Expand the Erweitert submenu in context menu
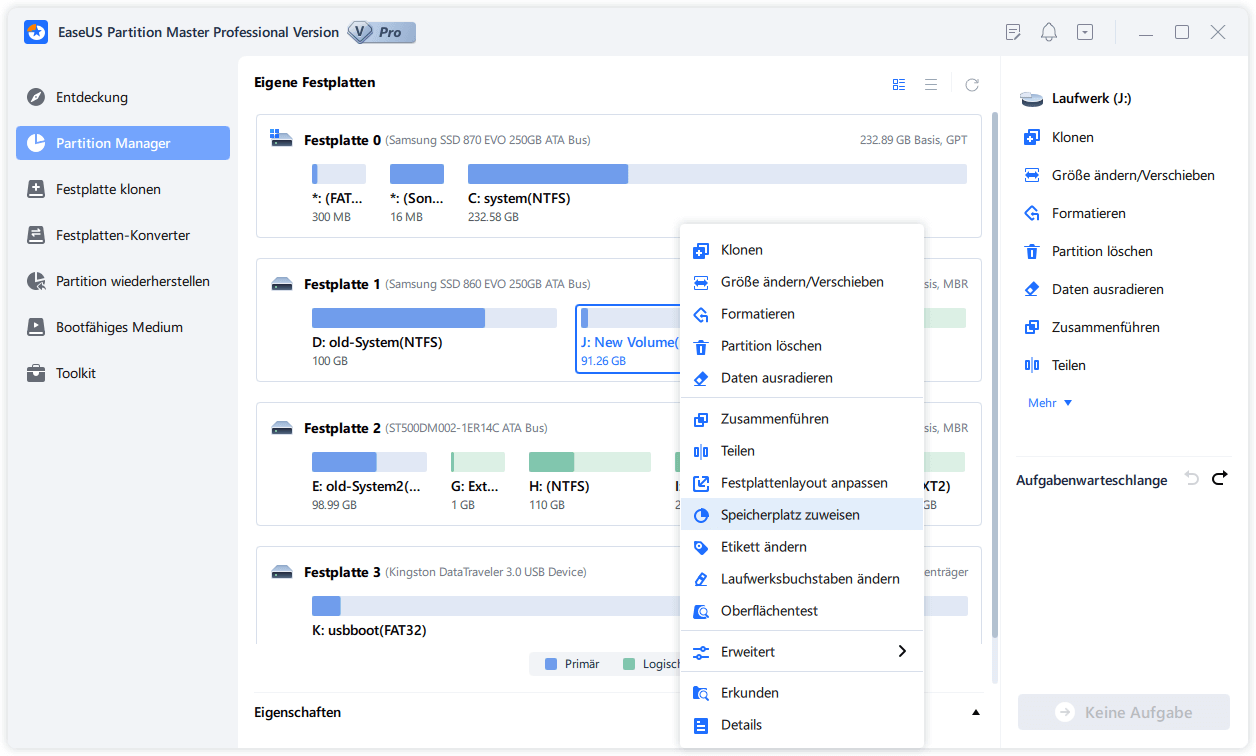Screen dimensions: 1256x756 [x=802, y=651]
